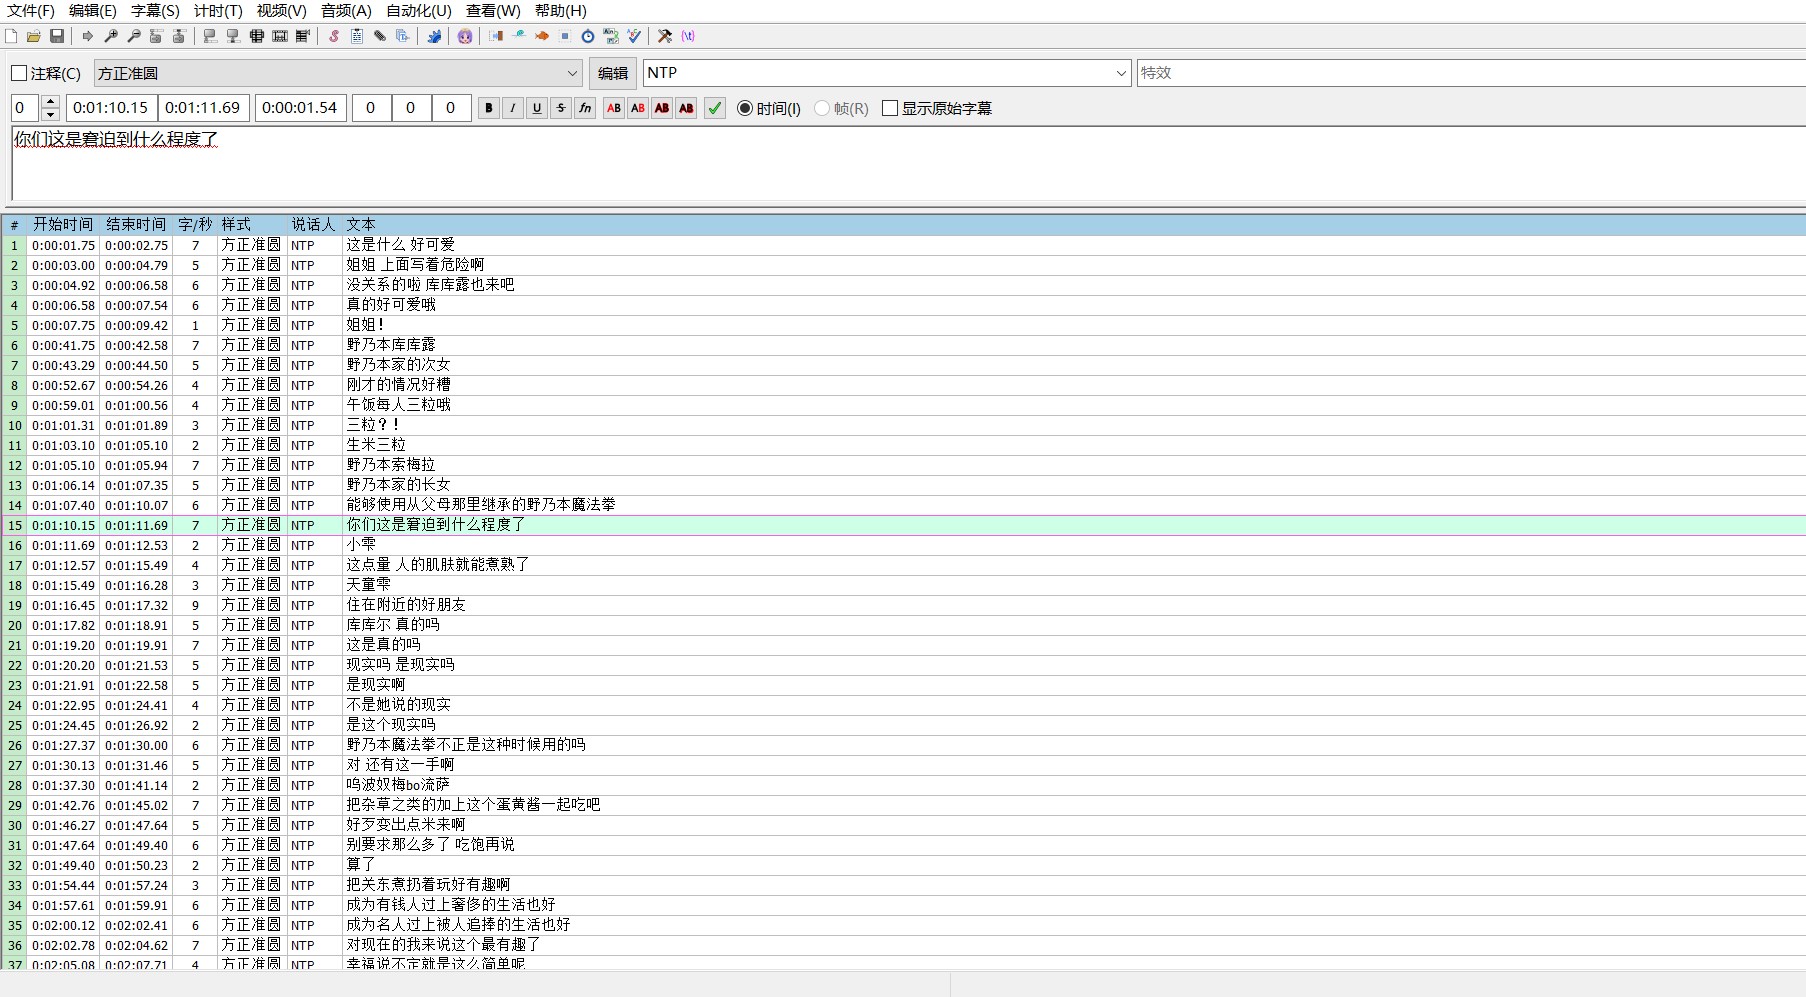The width and height of the screenshot is (1806, 997).
Task: Open the Resample Resolution icon
Action: coord(565,36)
